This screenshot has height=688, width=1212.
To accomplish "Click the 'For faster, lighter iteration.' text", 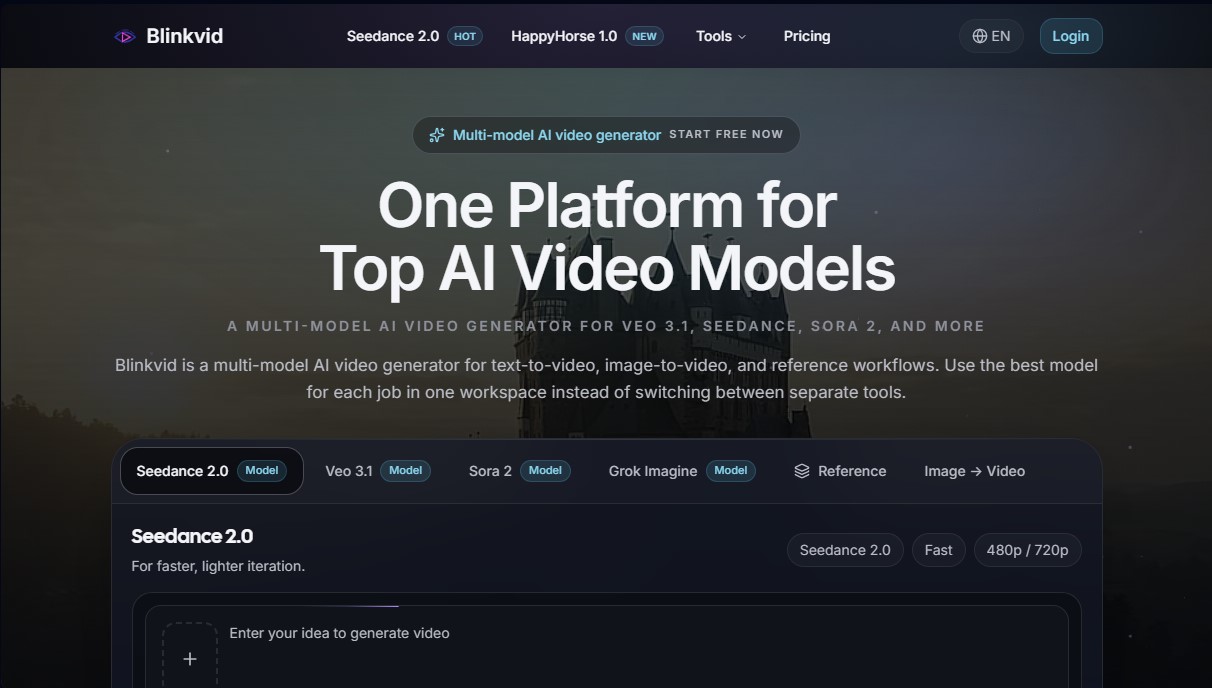I will coord(218,566).
